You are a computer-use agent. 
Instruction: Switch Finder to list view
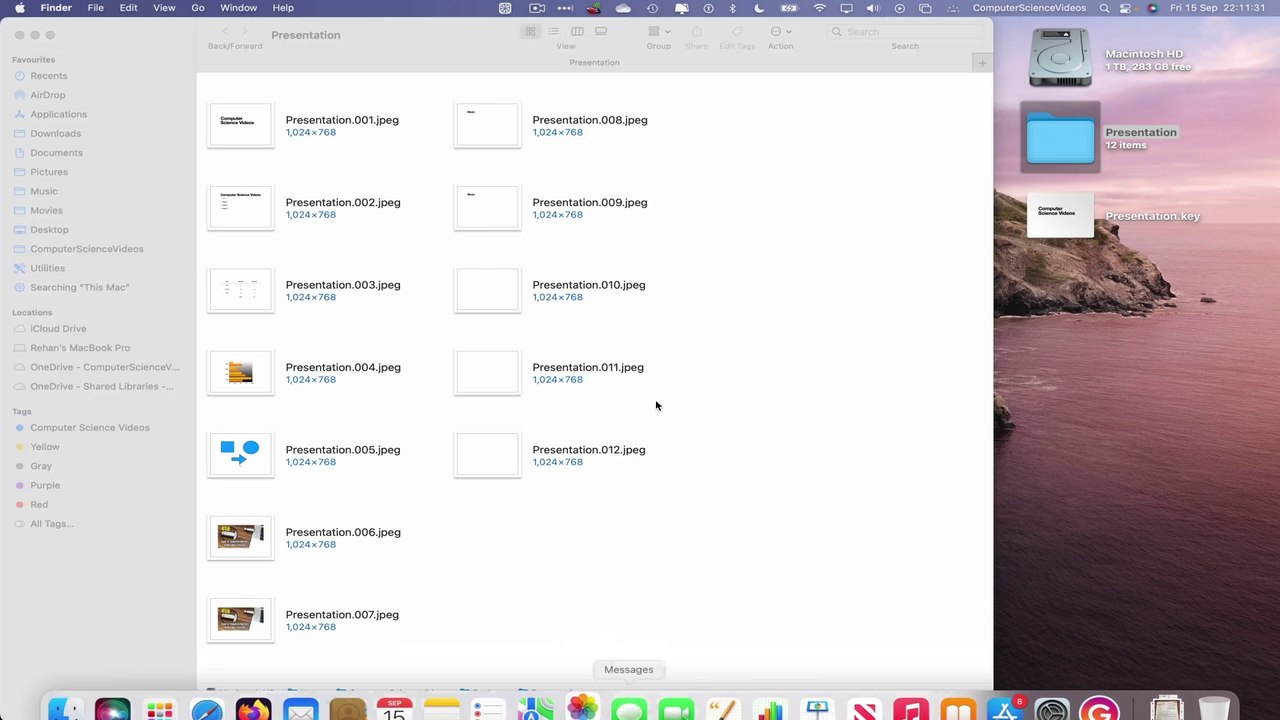pos(553,32)
